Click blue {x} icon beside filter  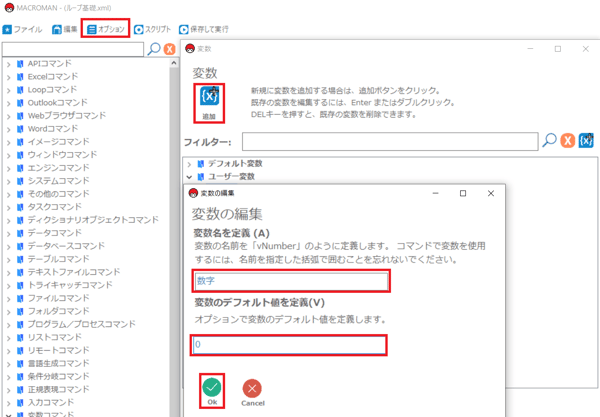[586, 140]
